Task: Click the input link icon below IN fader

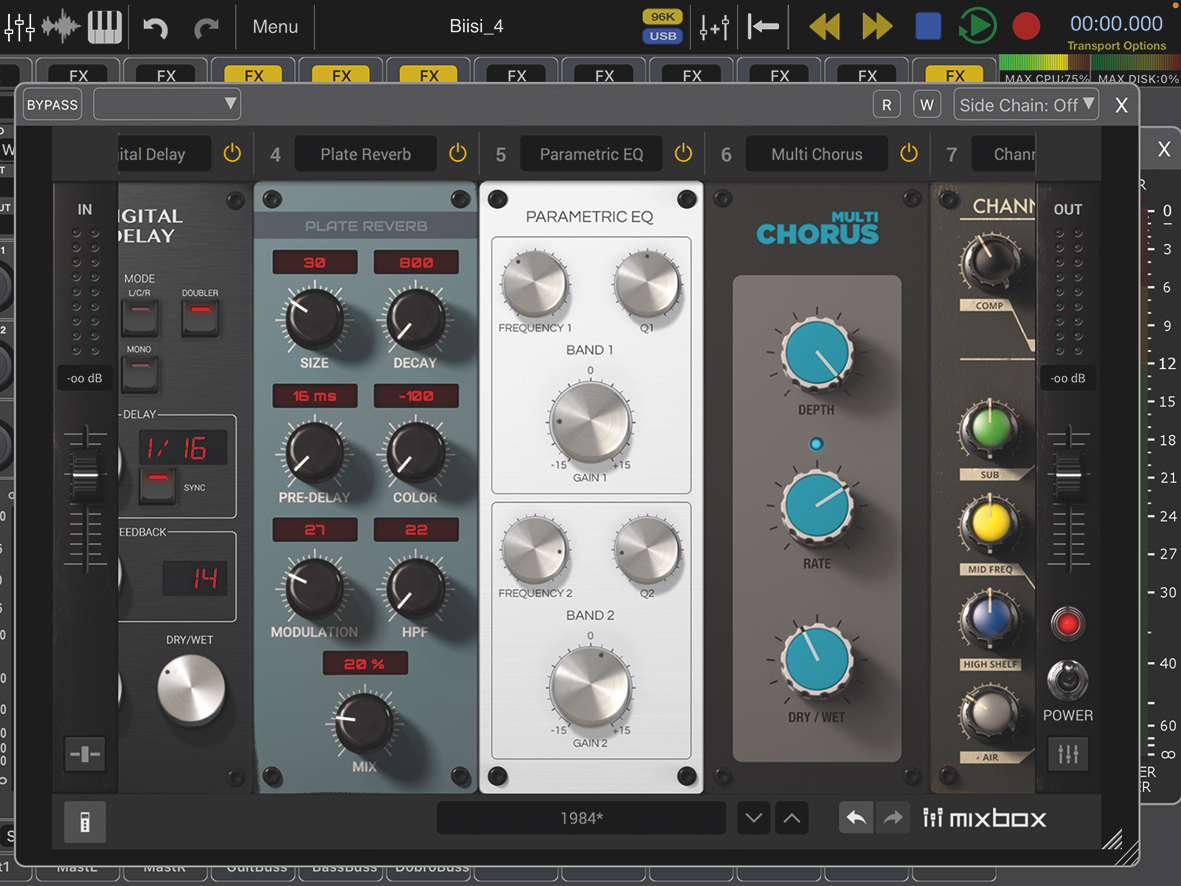Action: coord(85,753)
